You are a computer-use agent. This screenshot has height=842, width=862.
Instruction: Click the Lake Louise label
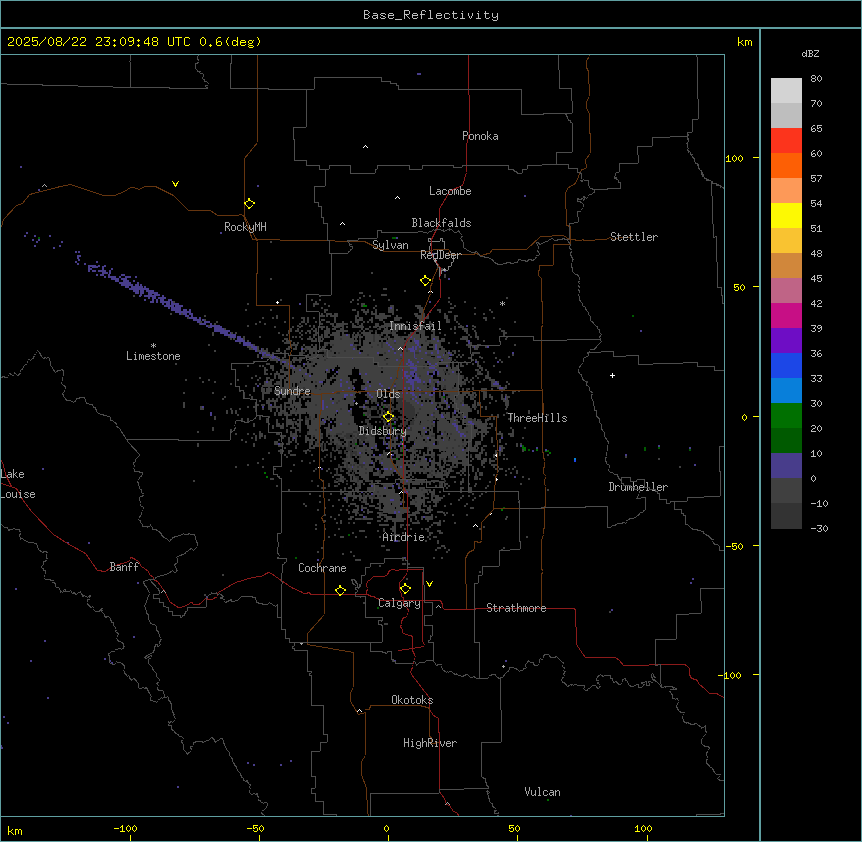[18, 484]
